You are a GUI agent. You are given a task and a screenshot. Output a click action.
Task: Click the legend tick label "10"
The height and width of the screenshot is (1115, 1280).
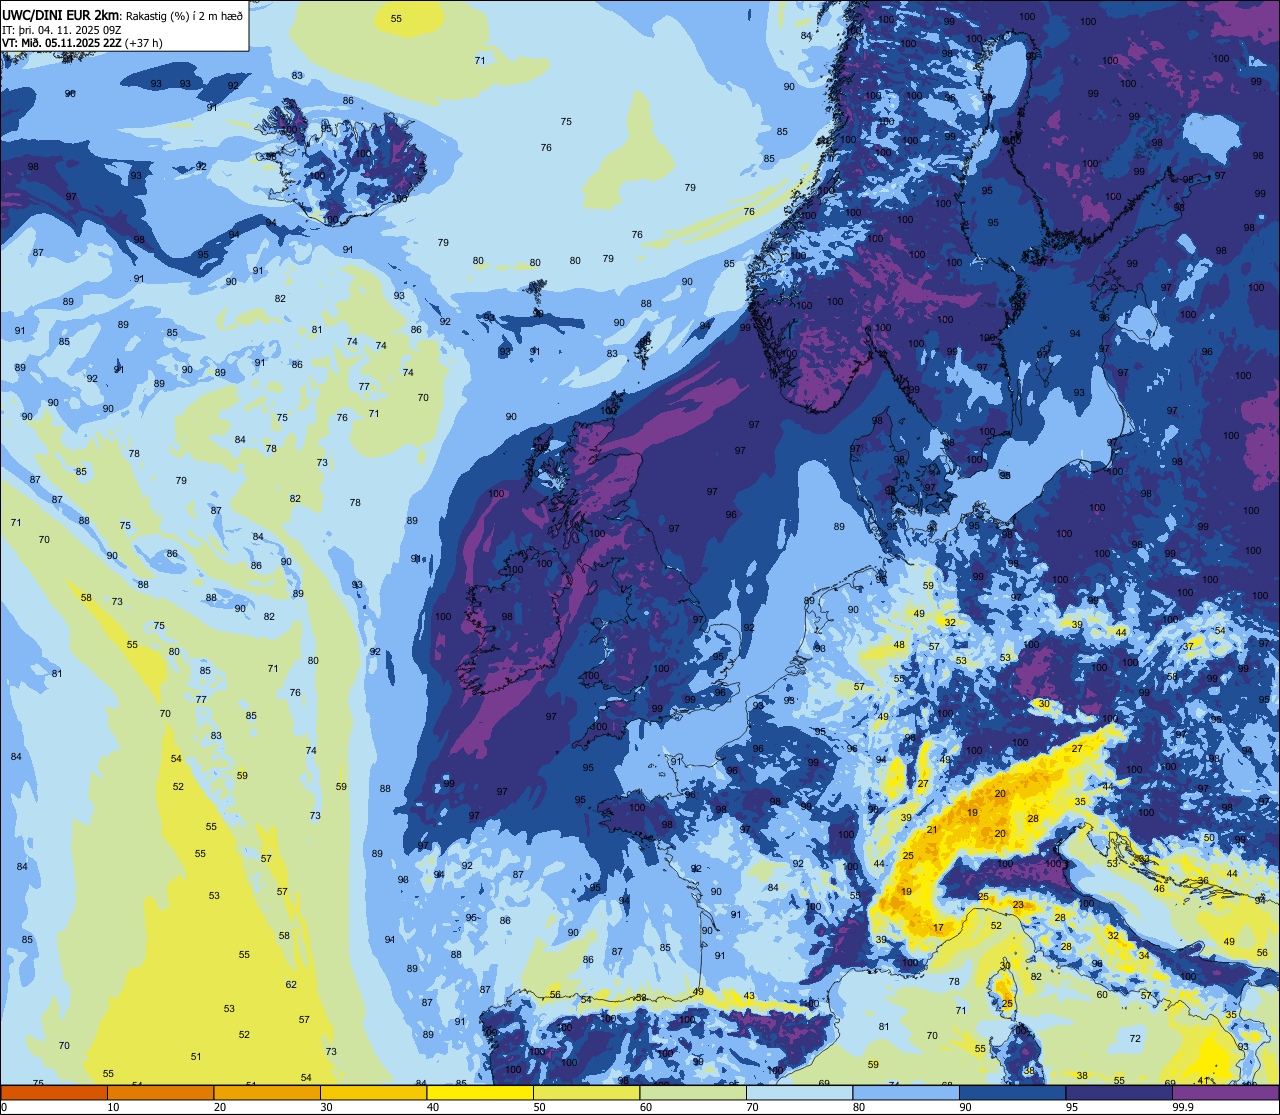[x=113, y=1107]
